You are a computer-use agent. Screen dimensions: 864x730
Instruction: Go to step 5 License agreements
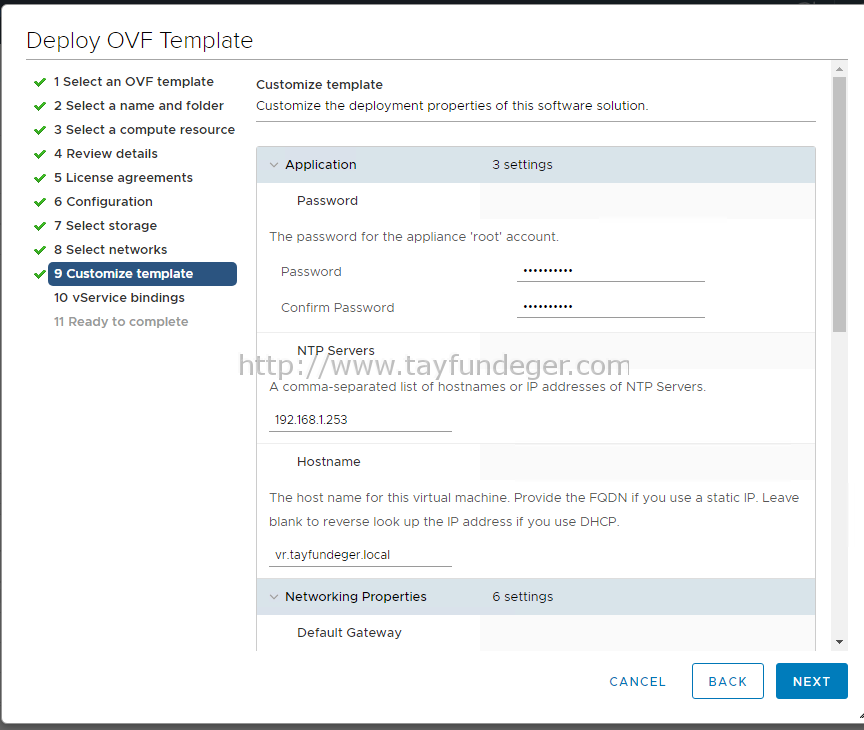pyautogui.click(x=123, y=177)
